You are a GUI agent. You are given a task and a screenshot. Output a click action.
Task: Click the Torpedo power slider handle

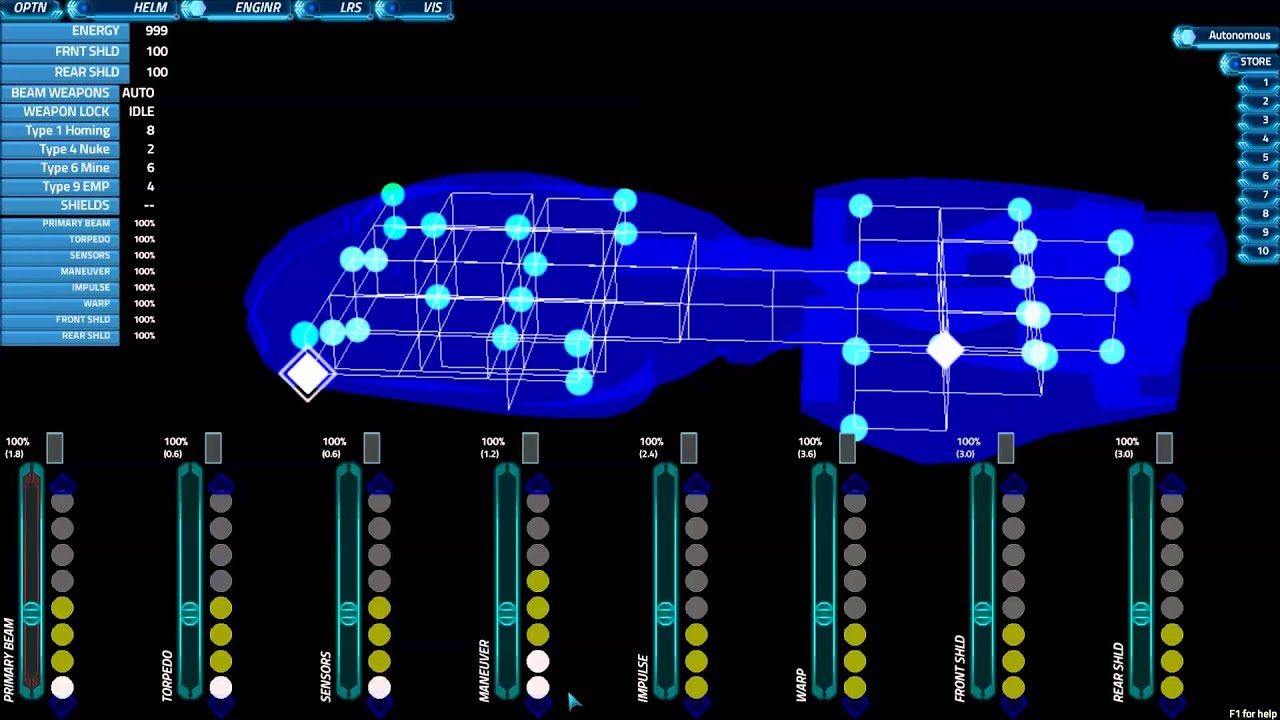click(190, 612)
